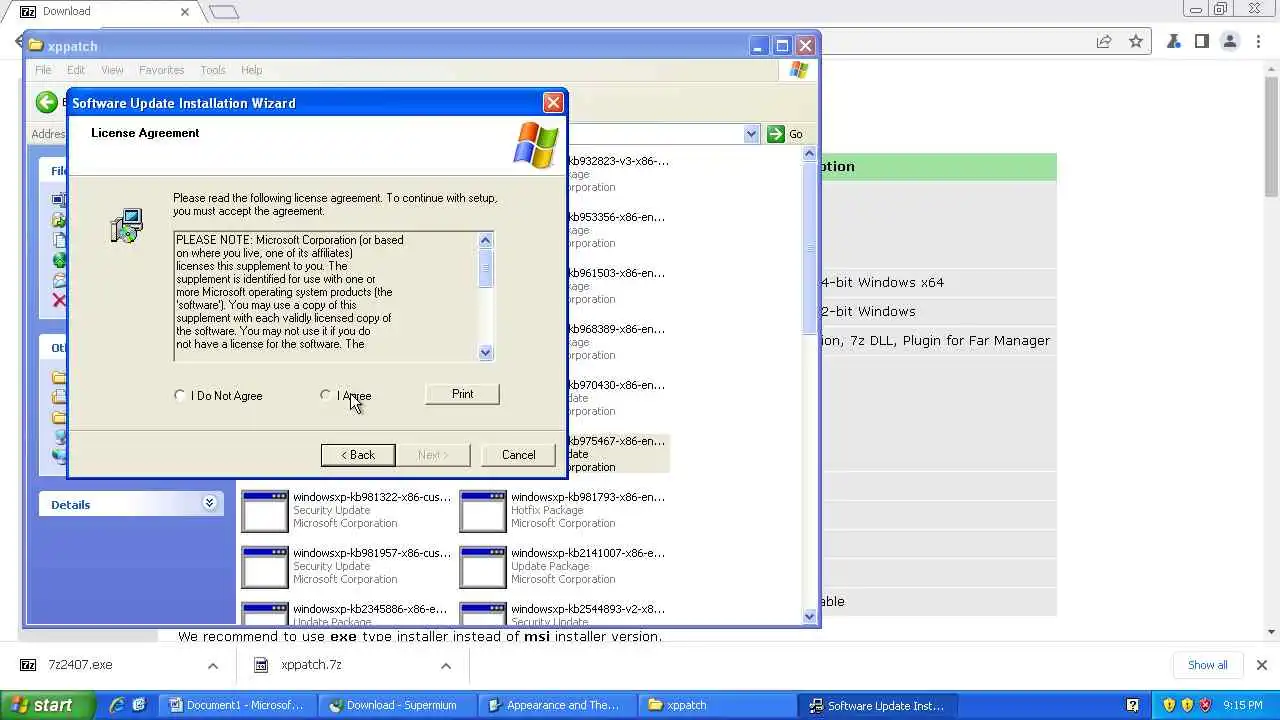This screenshot has height=720, width=1280.
Task: Select the windowsxp-kb953356 file entry
Action: click(x=617, y=230)
